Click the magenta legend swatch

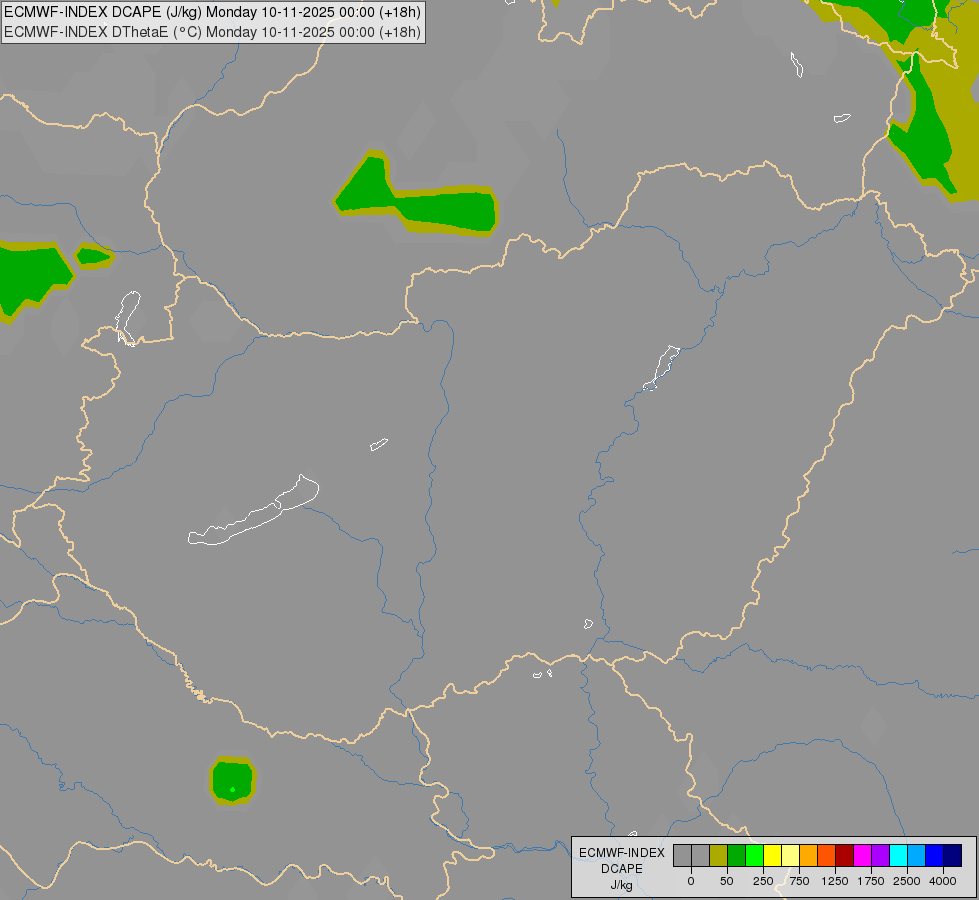click(x=862, y=855)
